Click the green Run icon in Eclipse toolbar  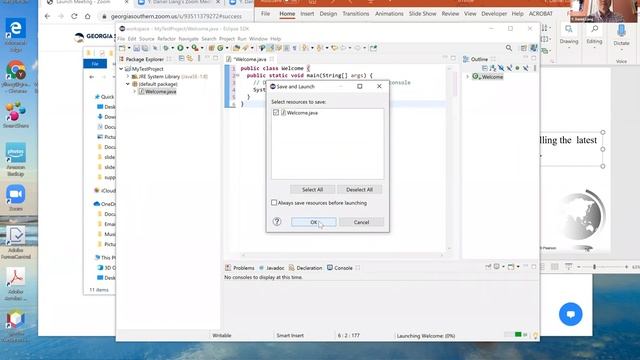point(180,48)
